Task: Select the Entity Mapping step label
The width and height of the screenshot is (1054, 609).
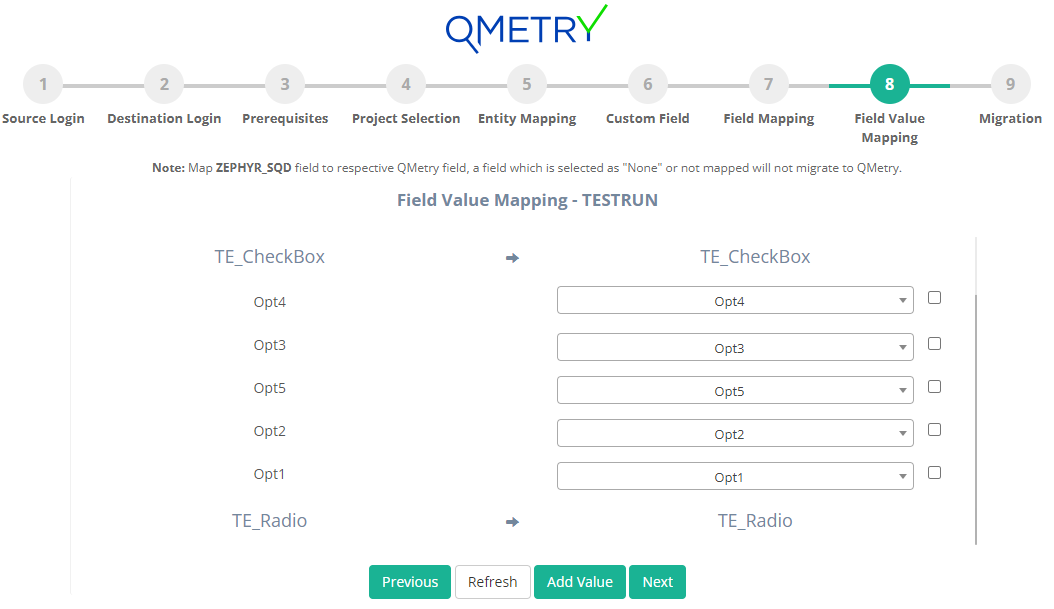Action: point(527,119)
